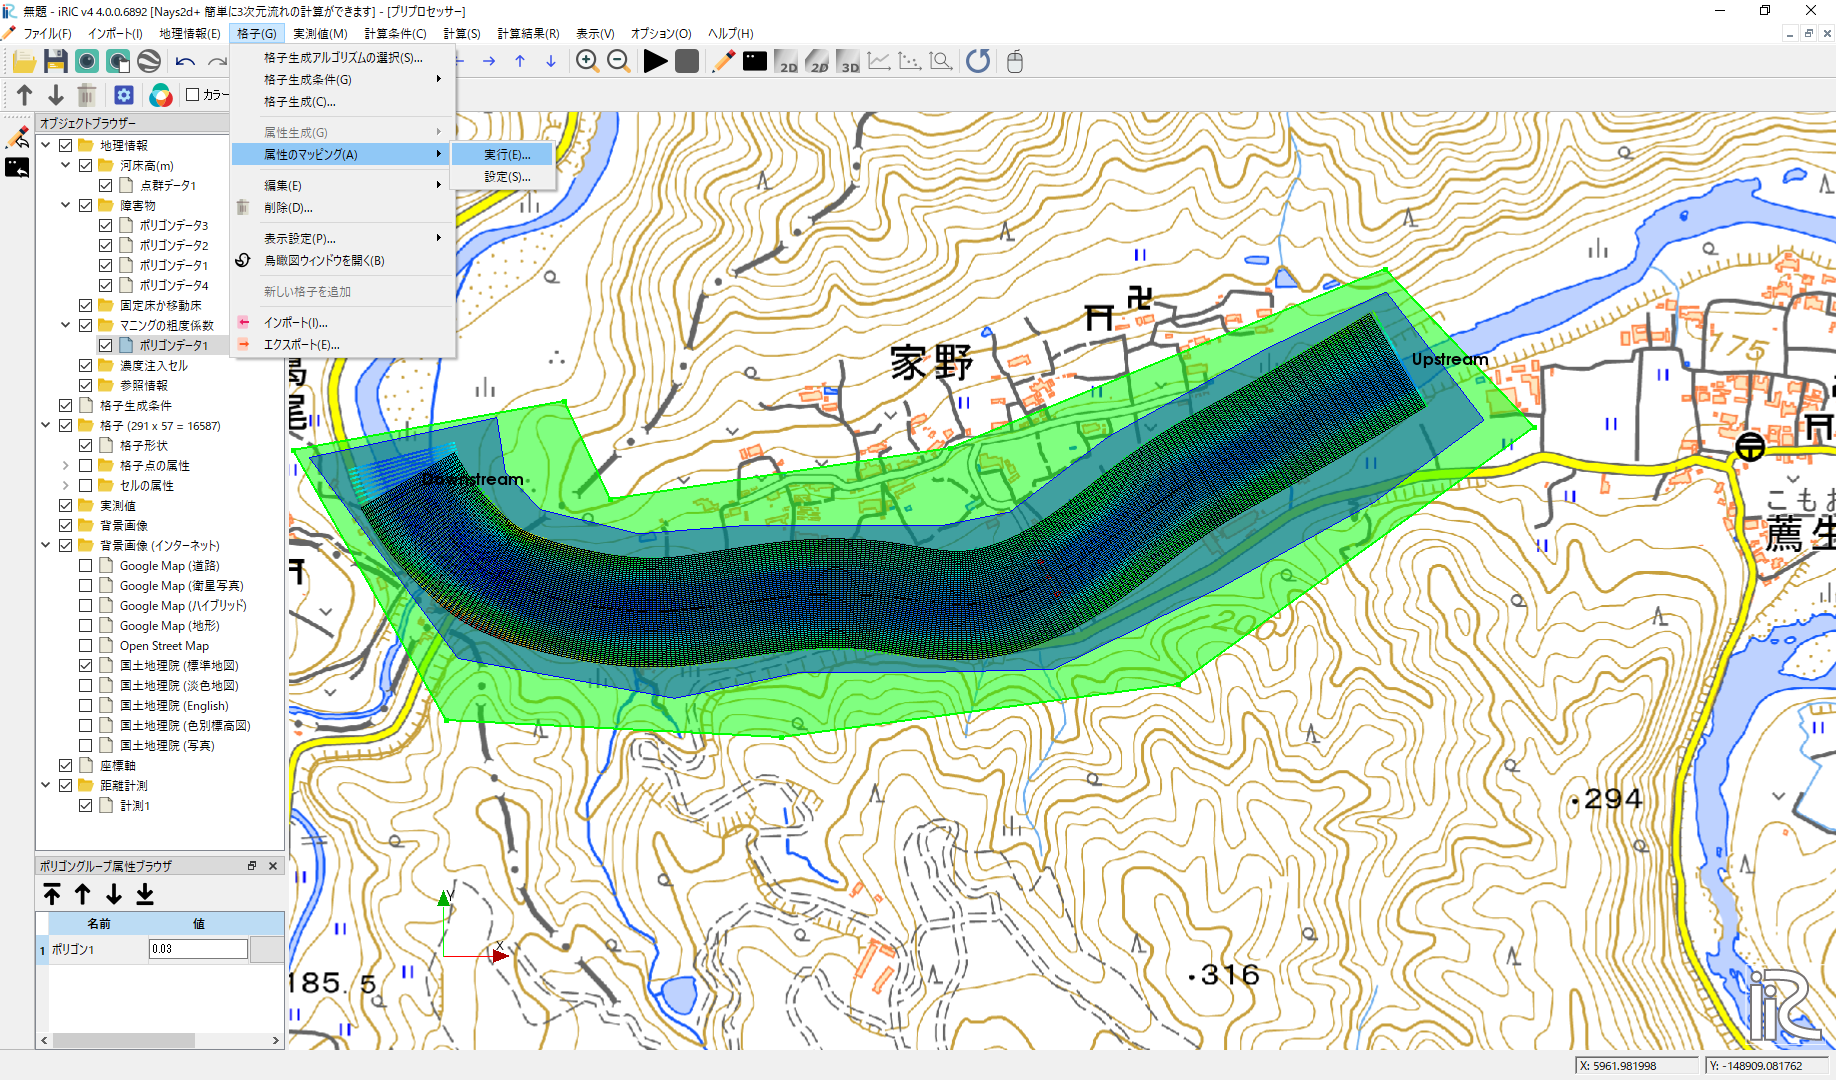Open the graph window line chart icon
This screenshot has width=1836, height=1080.
[879, 62]
